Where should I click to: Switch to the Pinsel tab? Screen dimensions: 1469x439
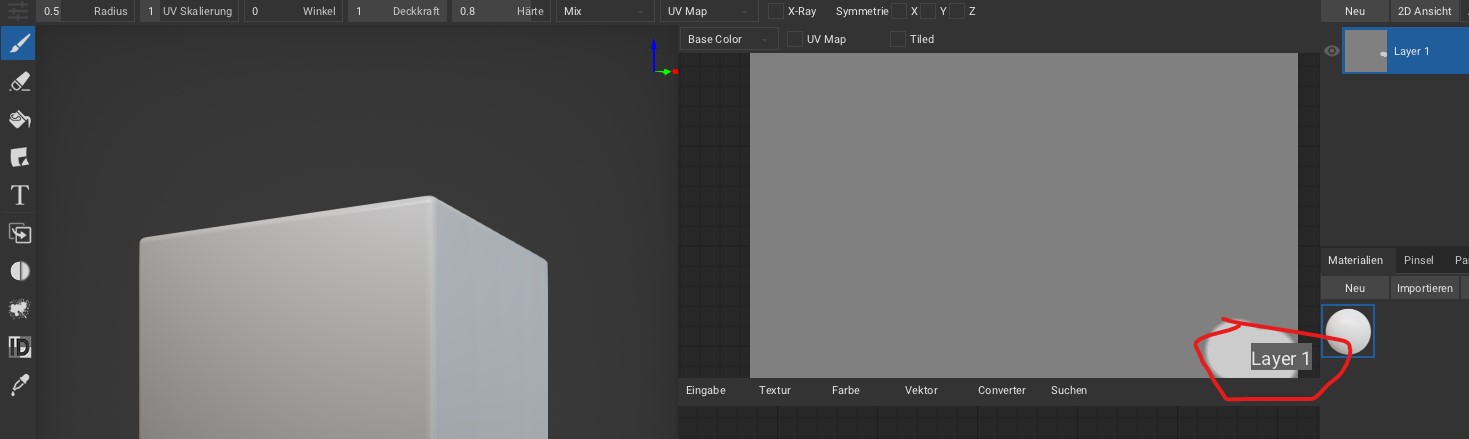pos(1418,260)
